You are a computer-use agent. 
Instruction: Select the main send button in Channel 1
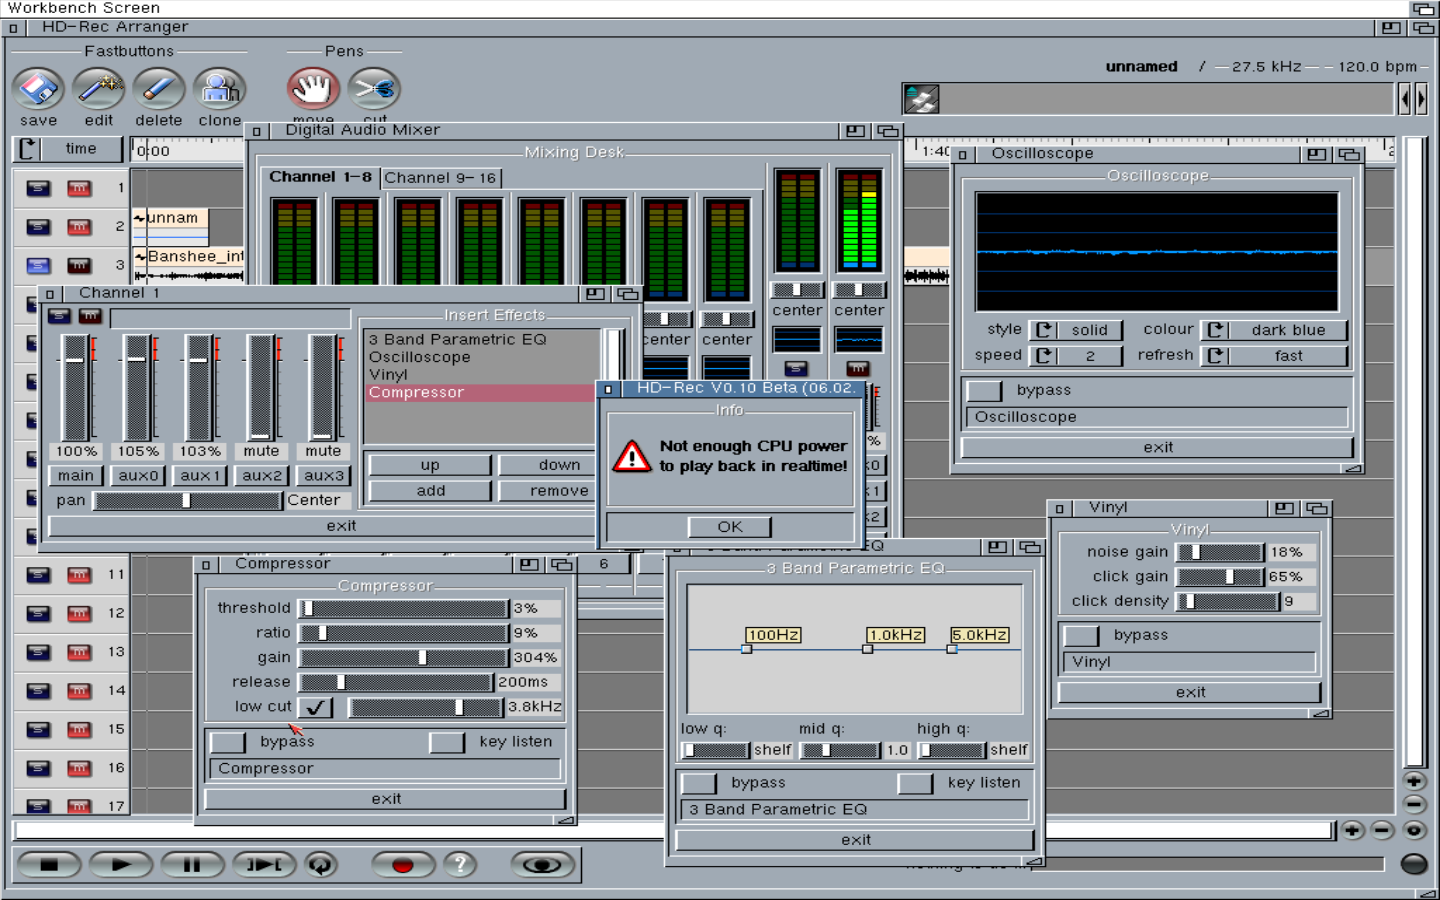75,476
